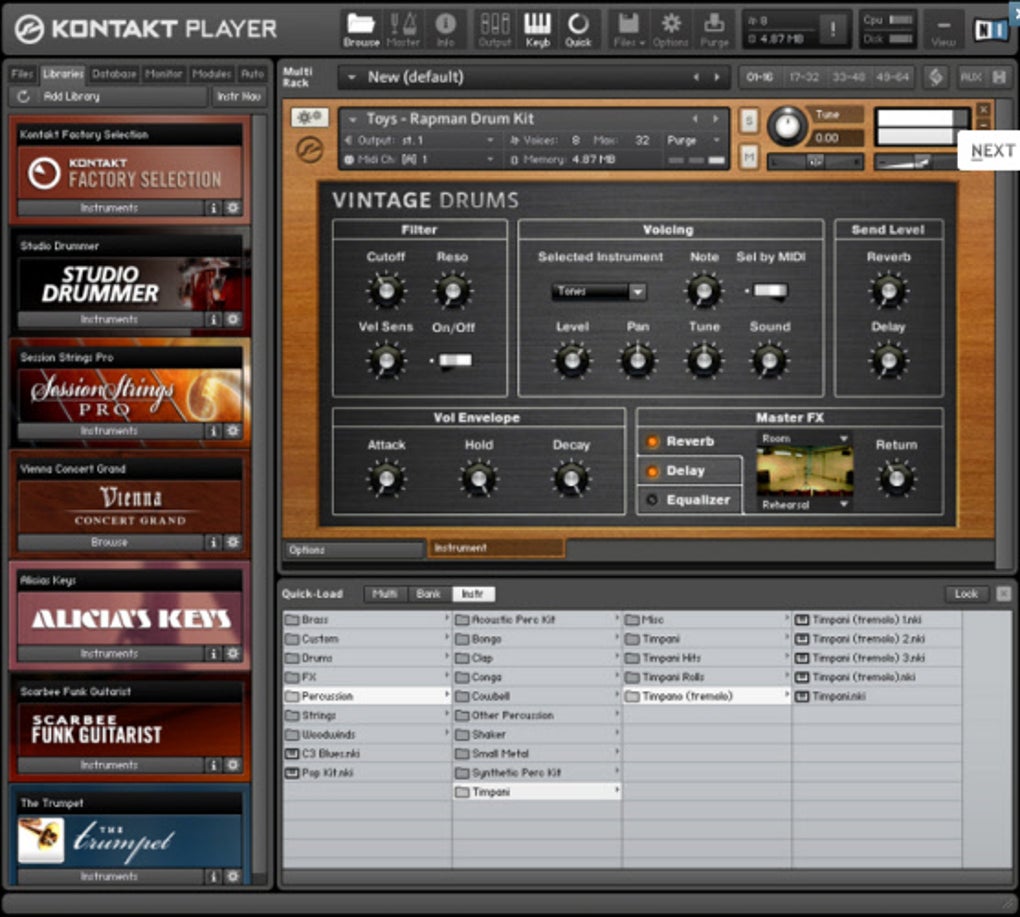Open info icon for Alicia's Keys library

point(213,653)
